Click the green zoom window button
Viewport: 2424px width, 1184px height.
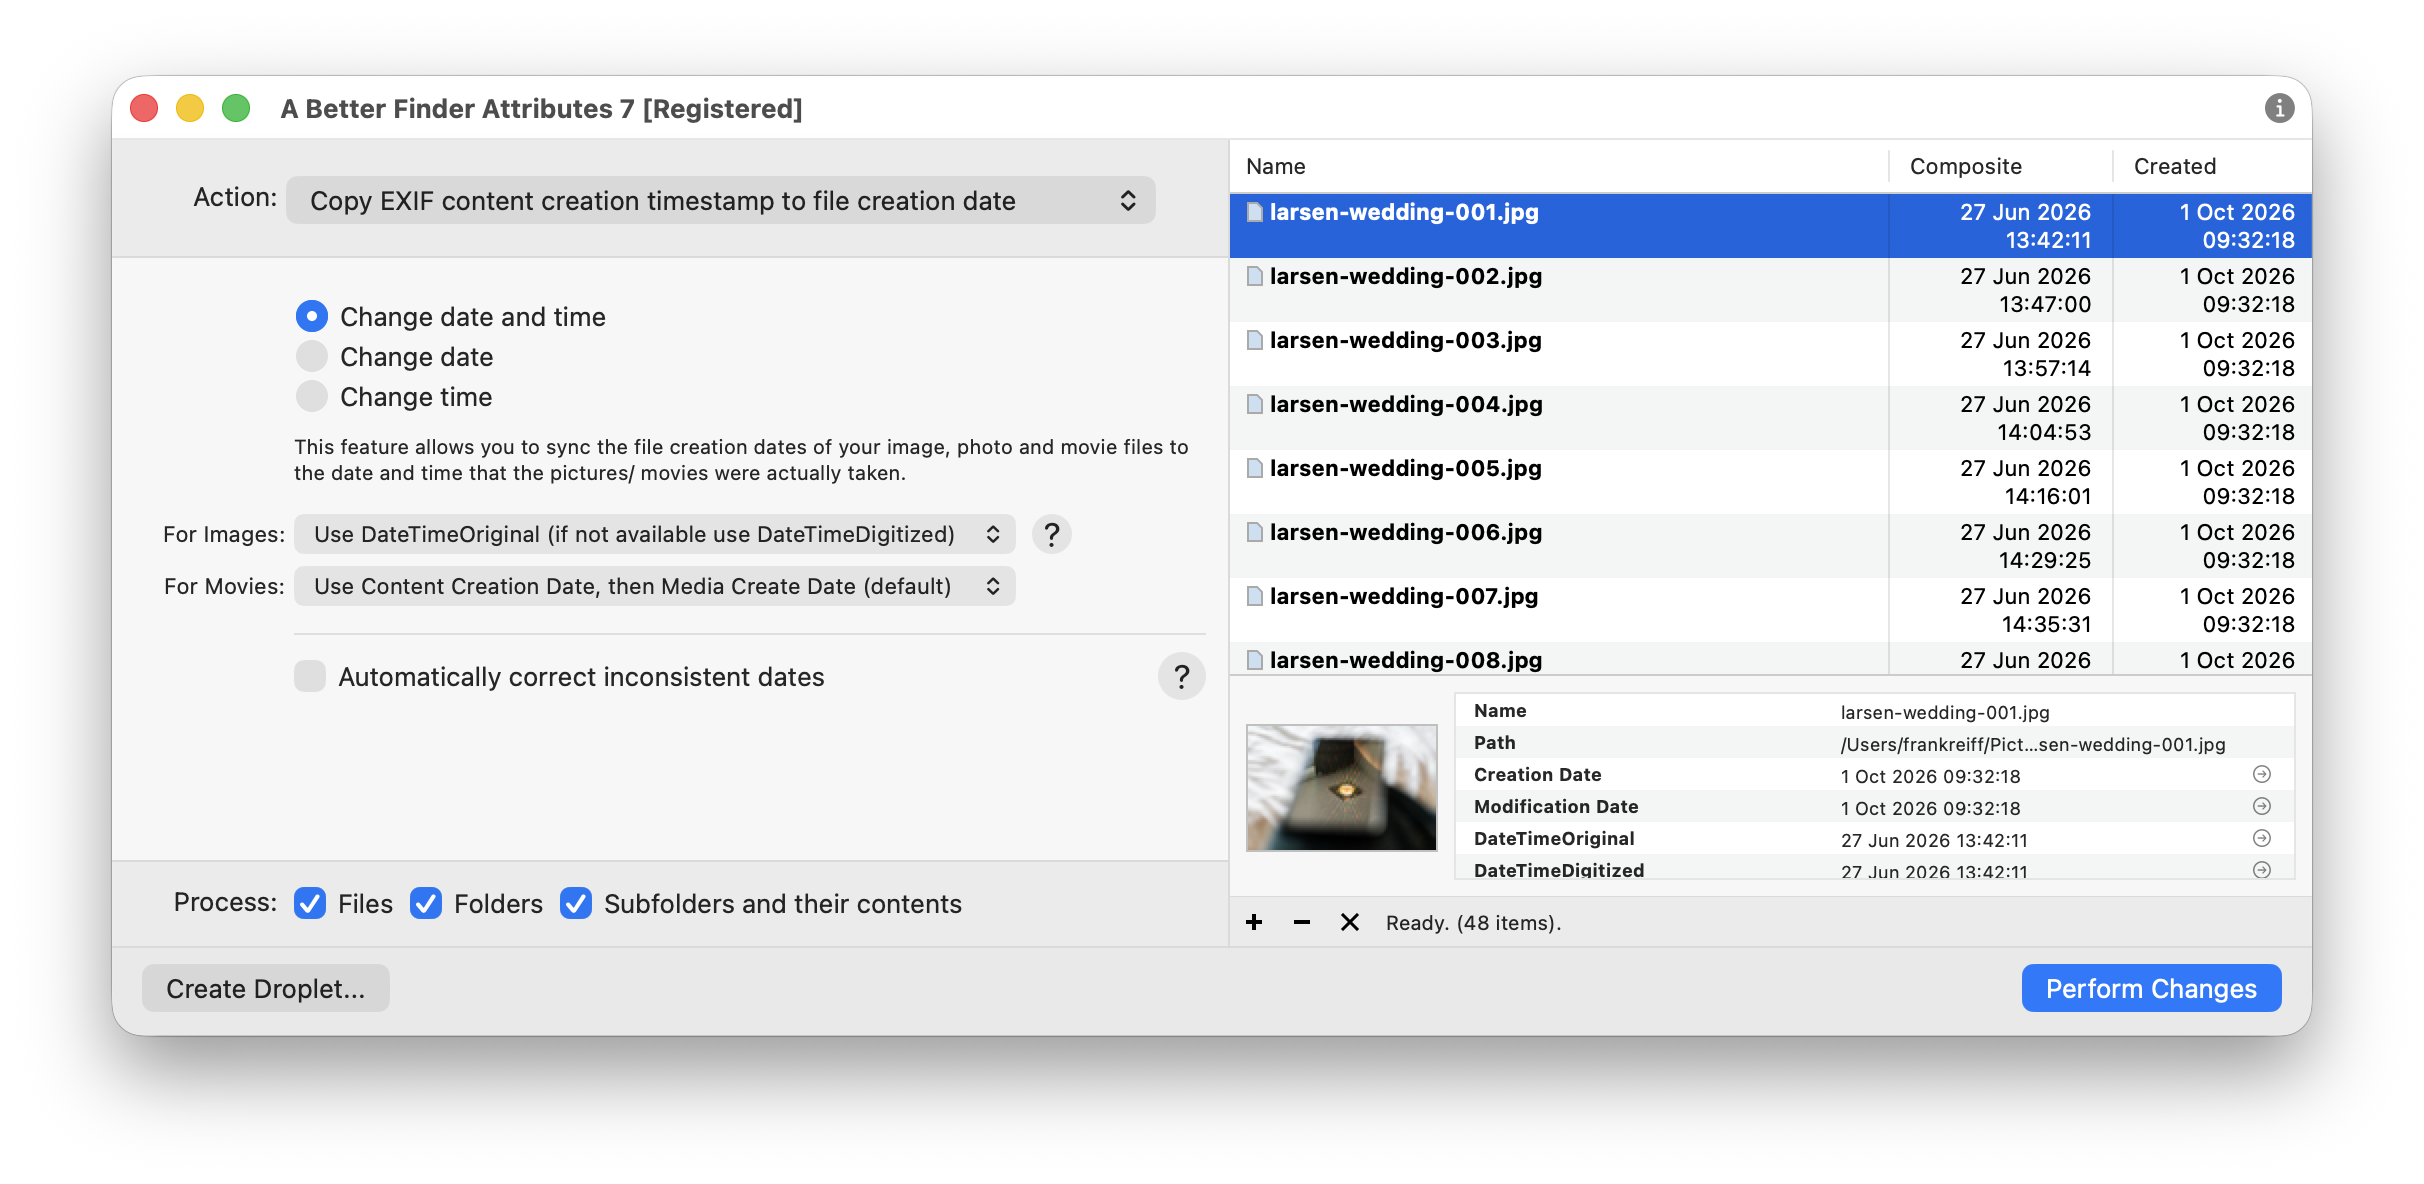click(236, 108)
